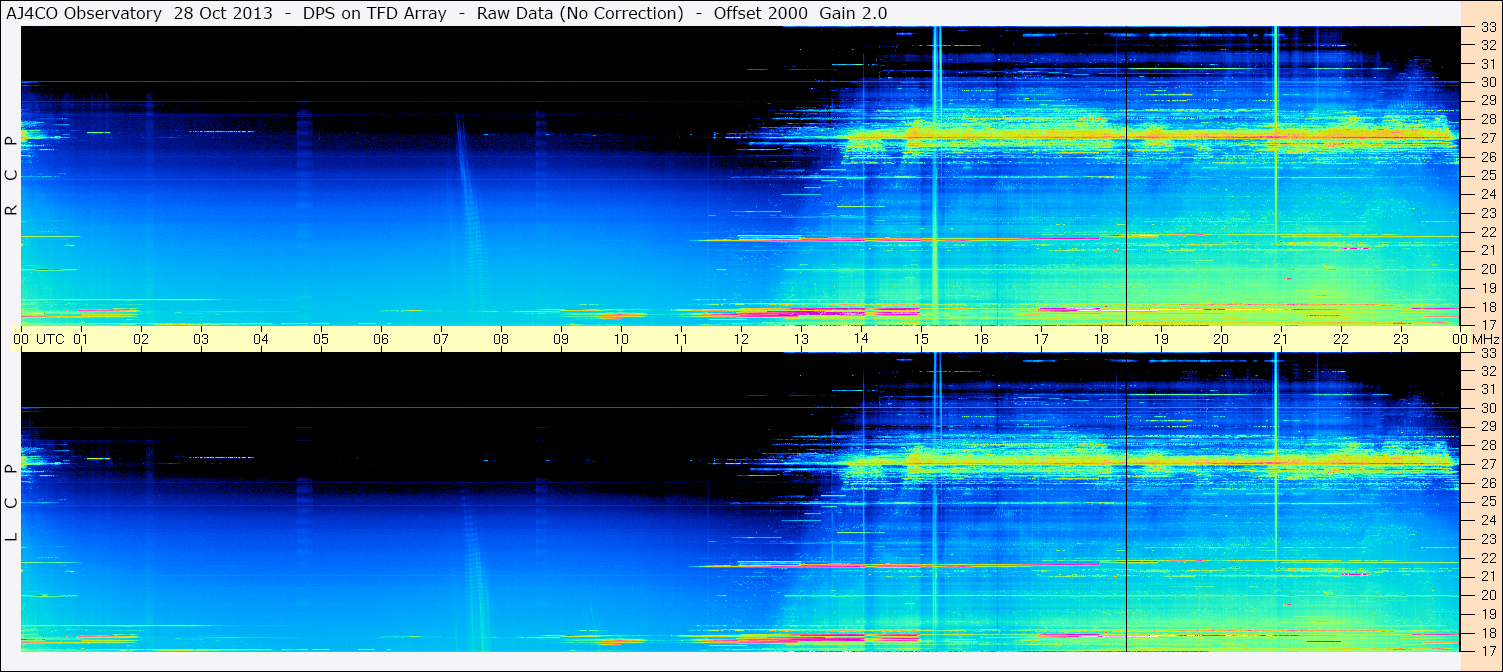Image resolution: width=1503 pixels, height=672 pixels.
Task: Click the 24 MHz label of LCP panel
Action: [1488, 520]
